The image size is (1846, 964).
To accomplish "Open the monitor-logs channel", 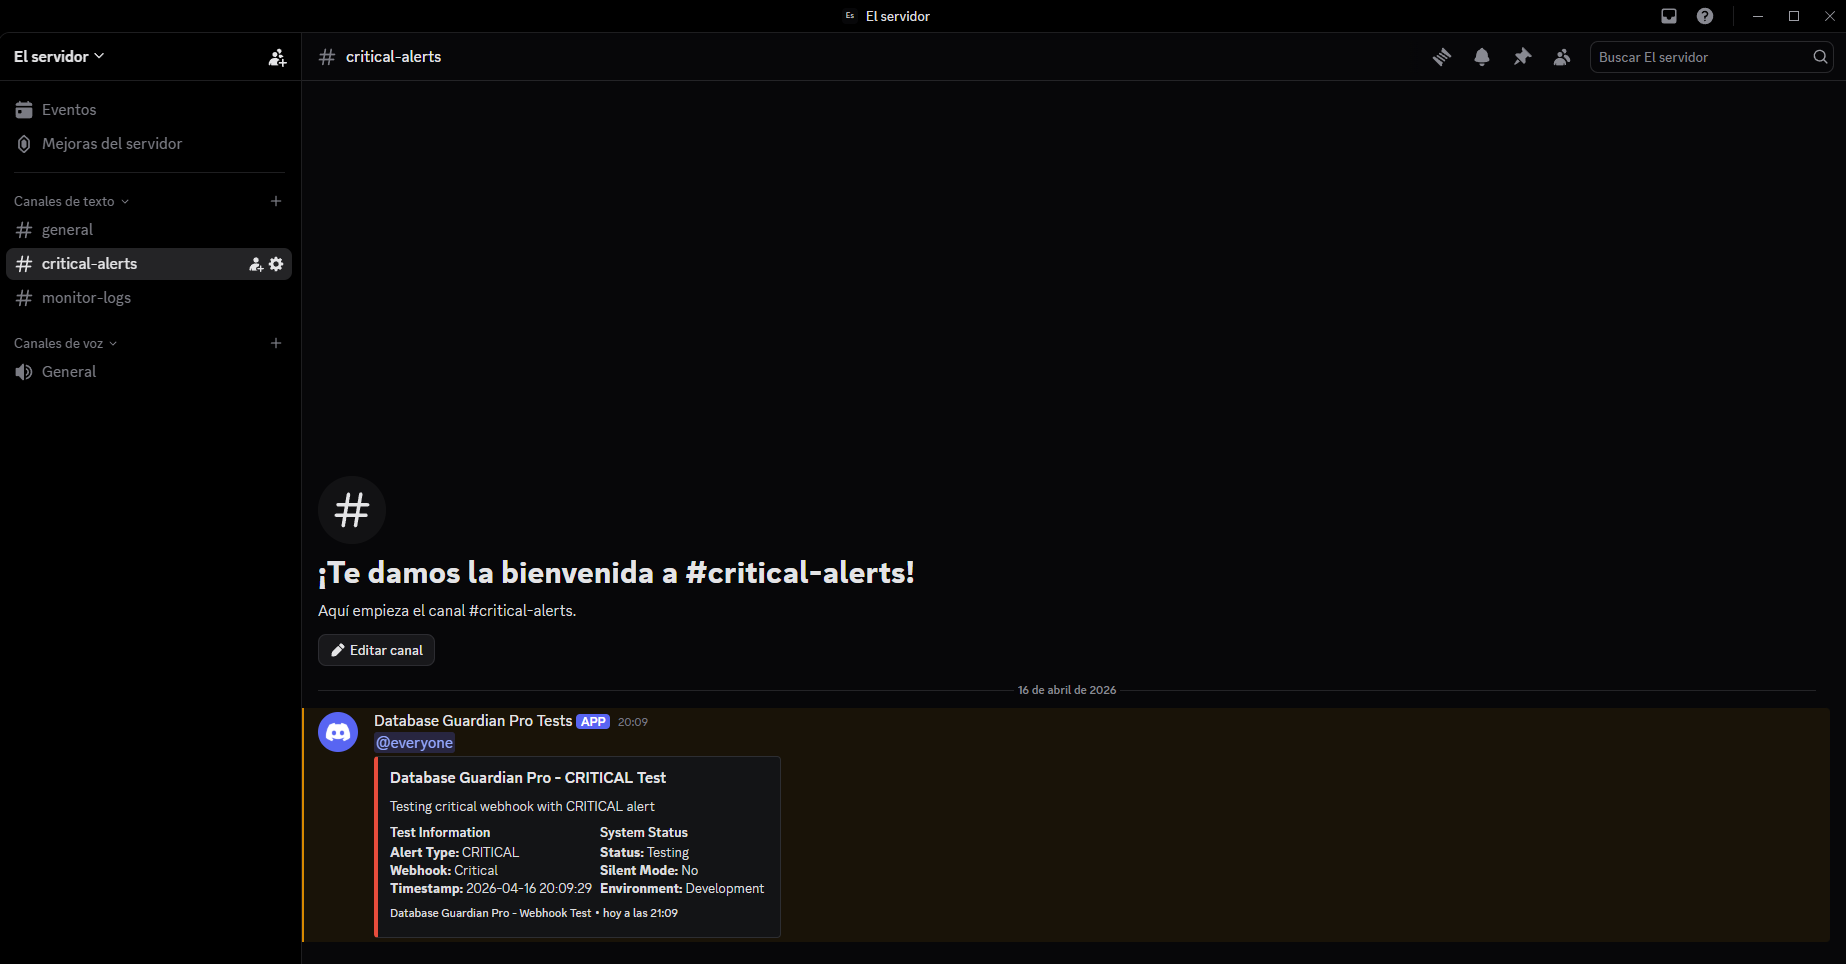I will 86,297.
